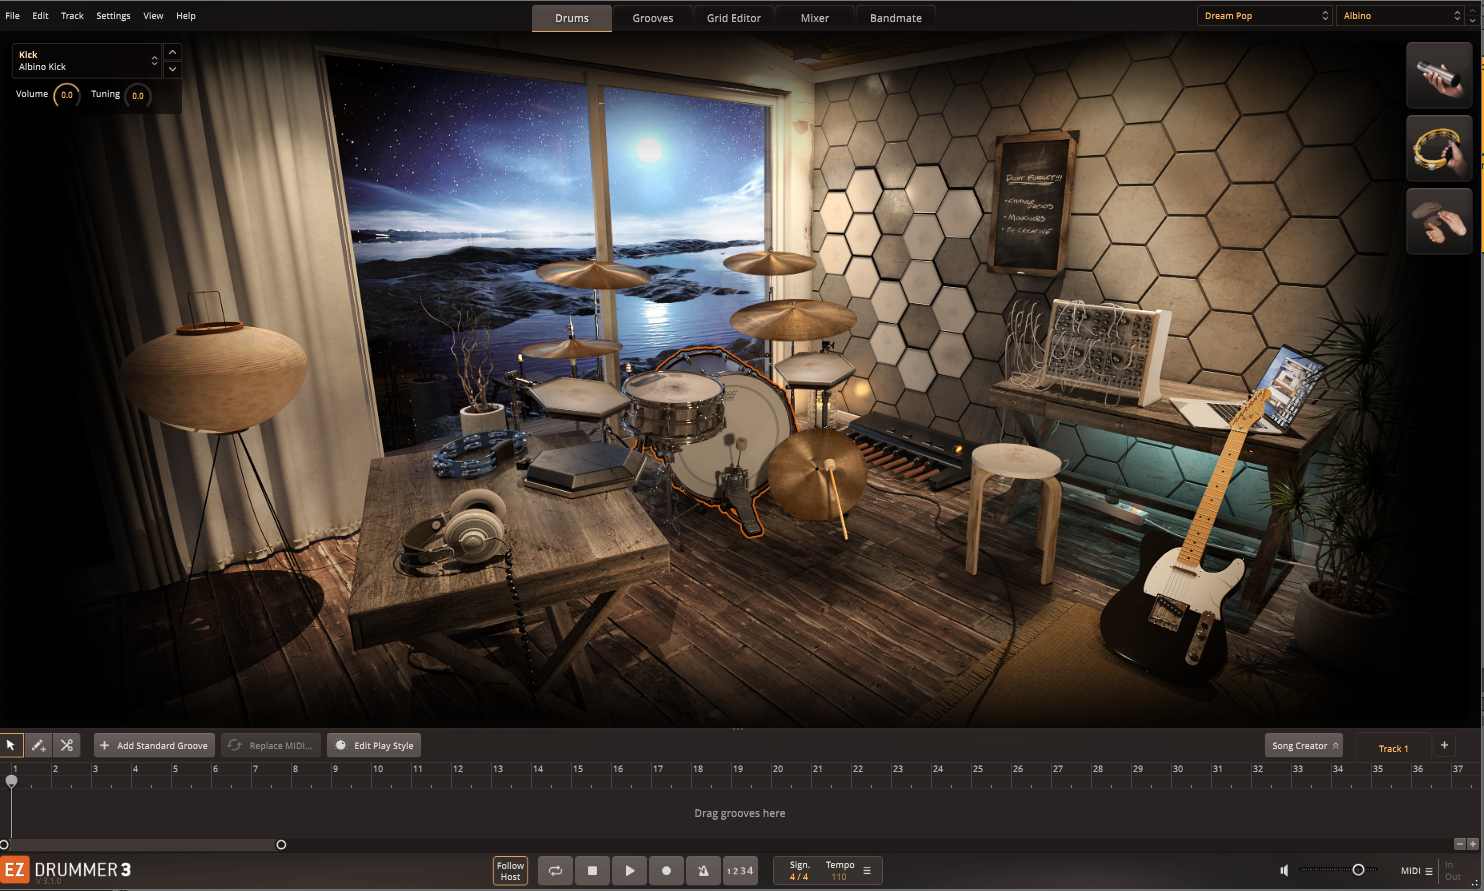This screenshot has height=891, width=1484.
Task: Switch to the Drums tab
Action: (572, 18)
